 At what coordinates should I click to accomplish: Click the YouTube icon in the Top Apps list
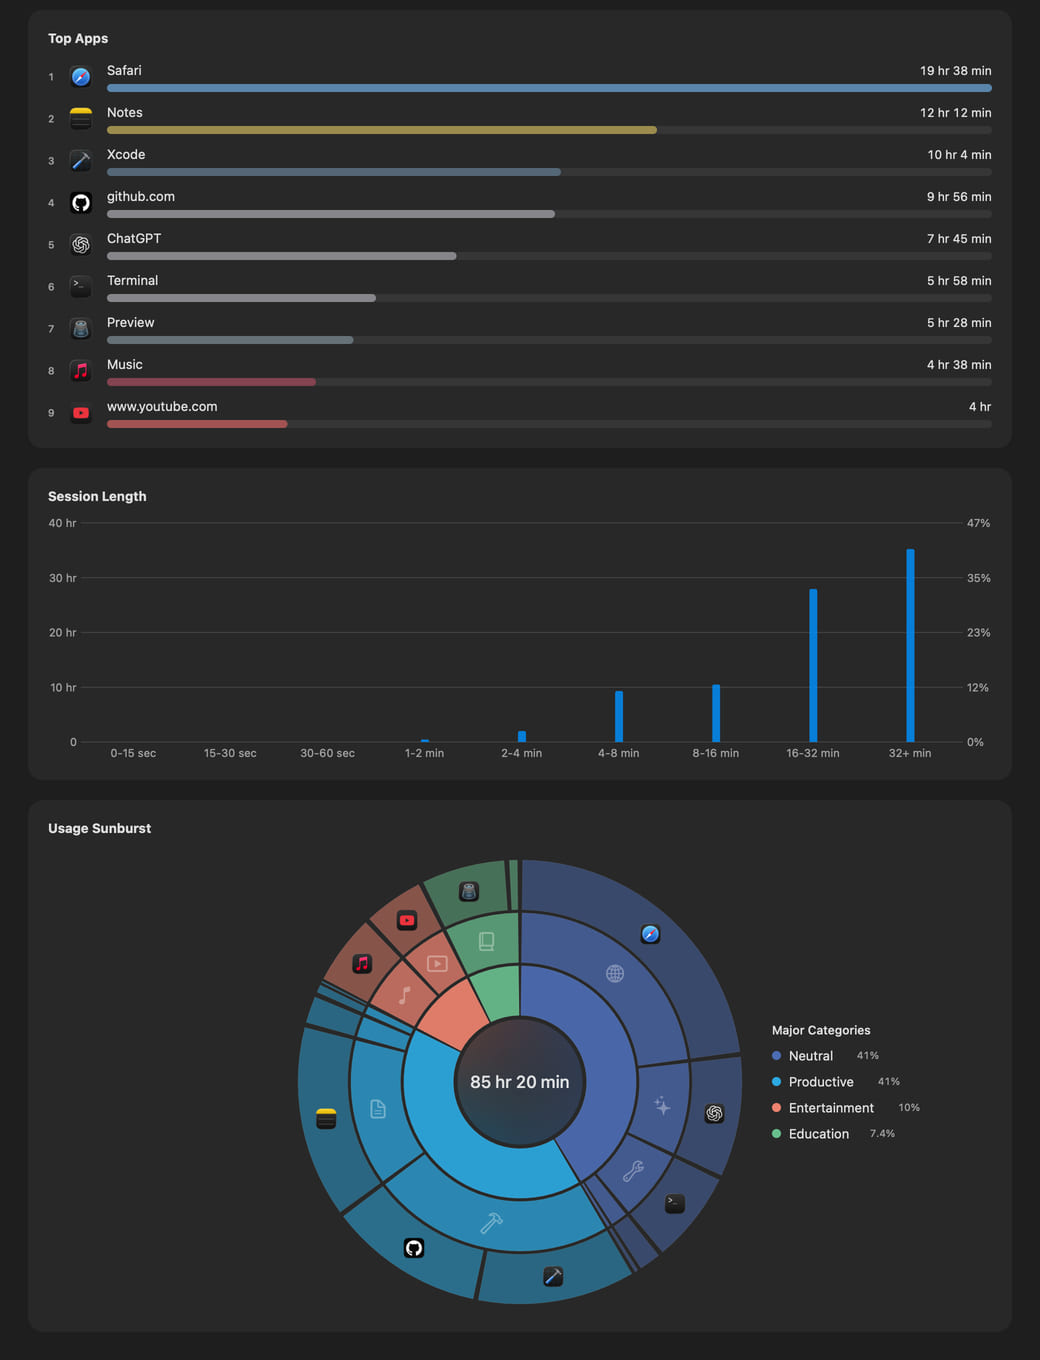tap(81, 413)
